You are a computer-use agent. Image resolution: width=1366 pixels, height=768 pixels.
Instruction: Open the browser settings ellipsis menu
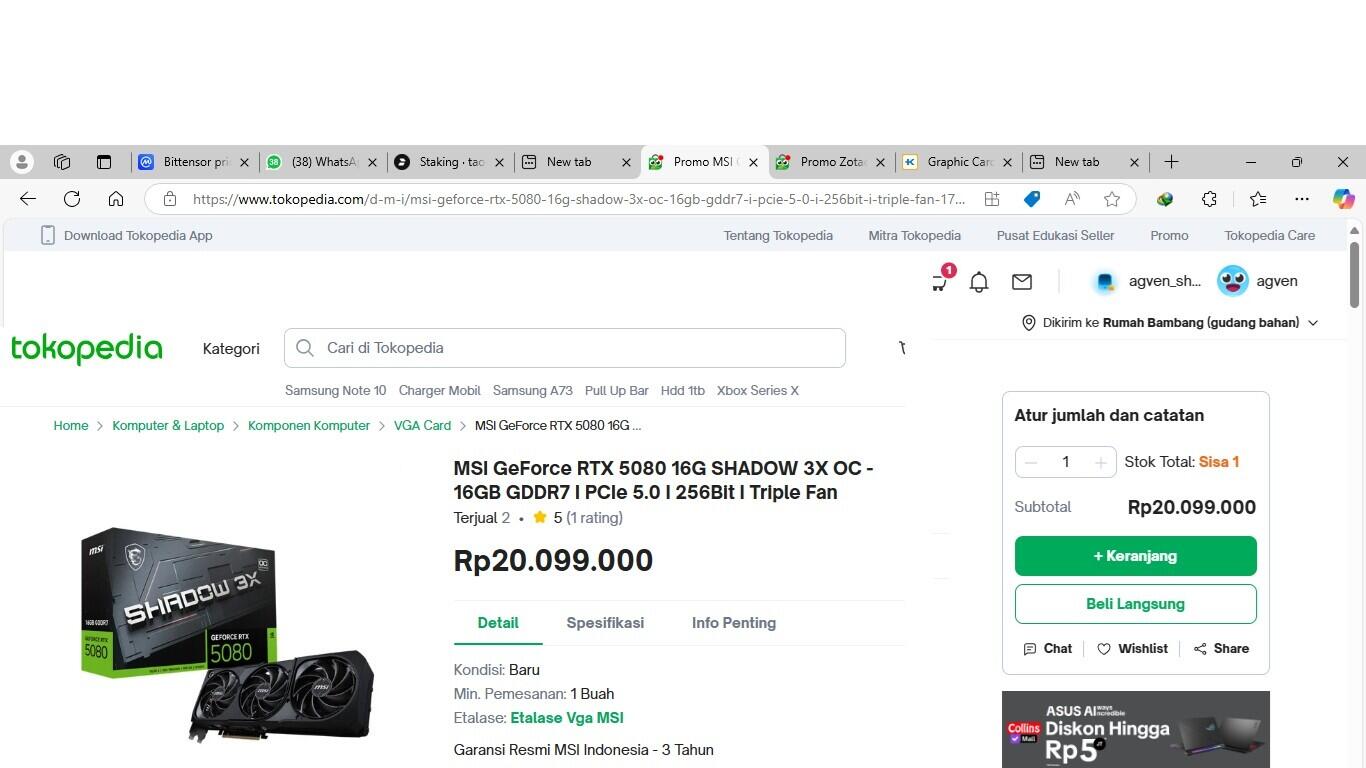coord(1301,199)
